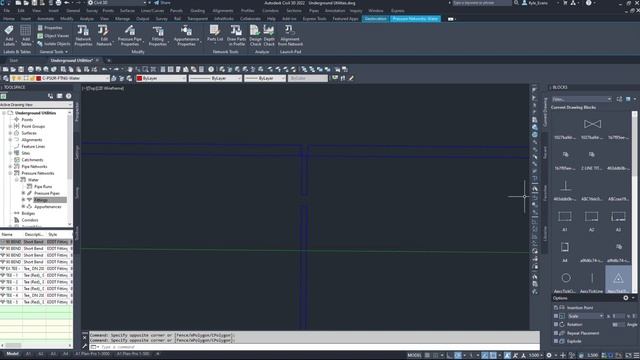
Task: Click the gear icon in the status bar
Action: point(549,355)
